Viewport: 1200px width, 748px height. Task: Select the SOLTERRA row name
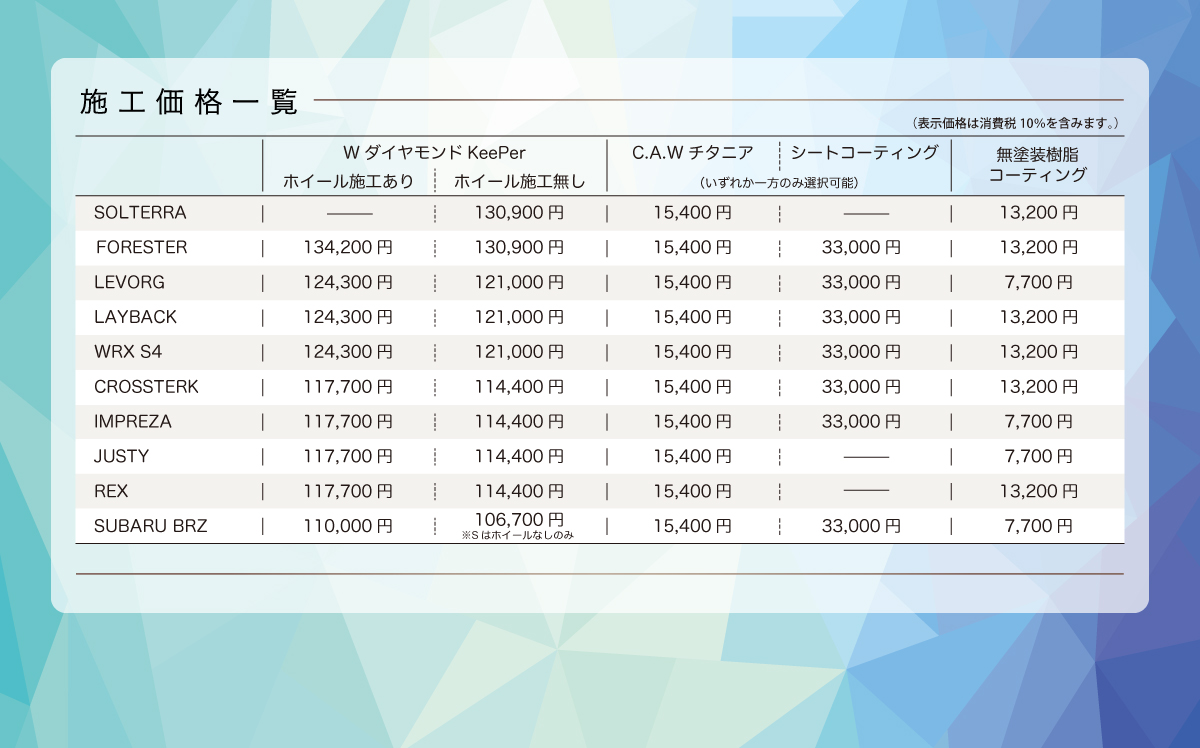140,212
